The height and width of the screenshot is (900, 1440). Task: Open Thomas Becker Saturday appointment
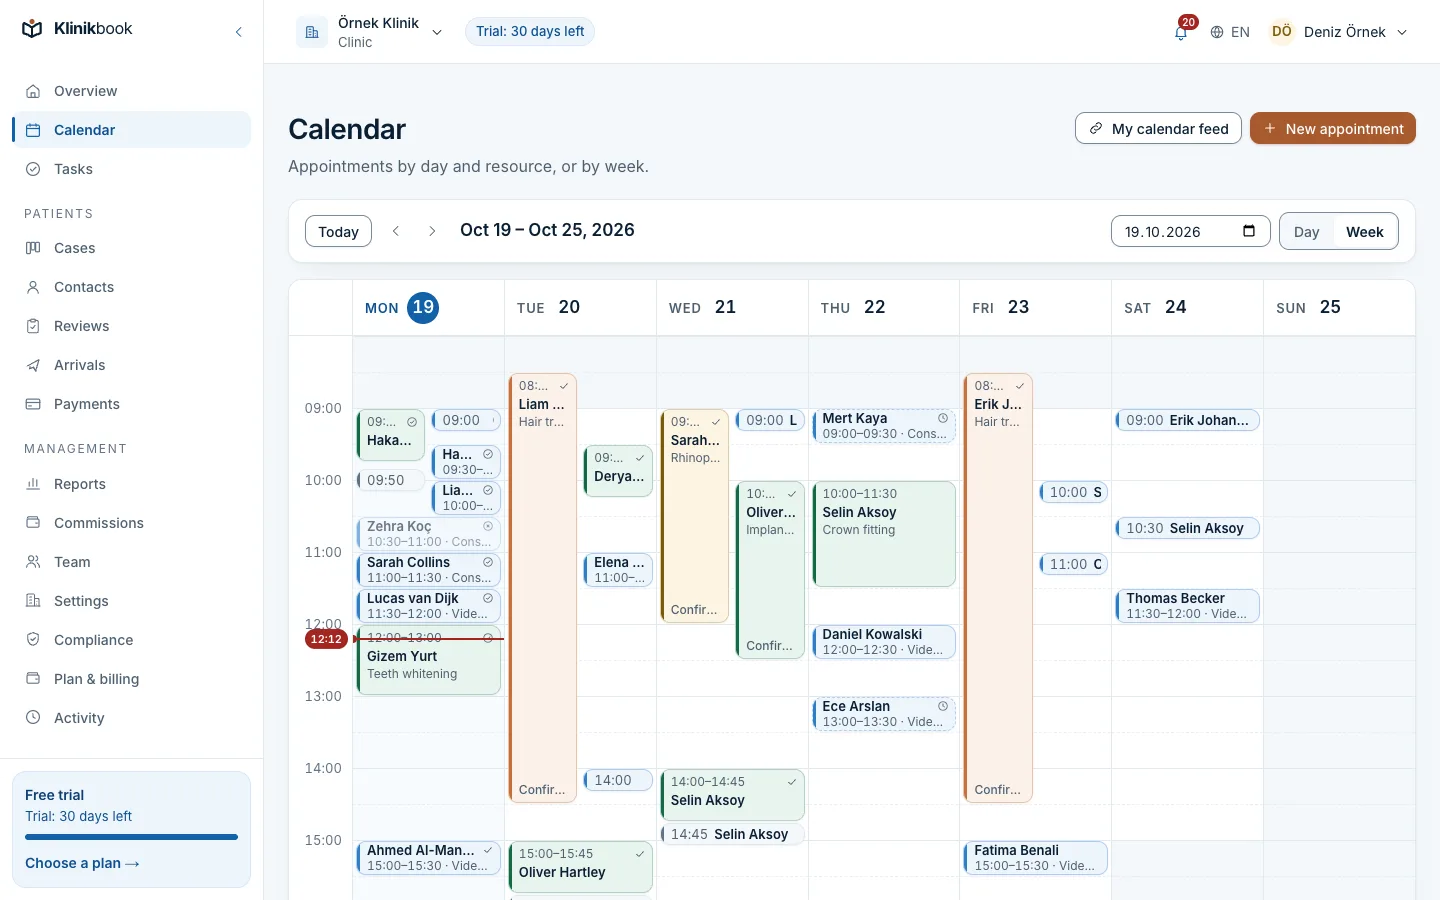pos(1187,606)
